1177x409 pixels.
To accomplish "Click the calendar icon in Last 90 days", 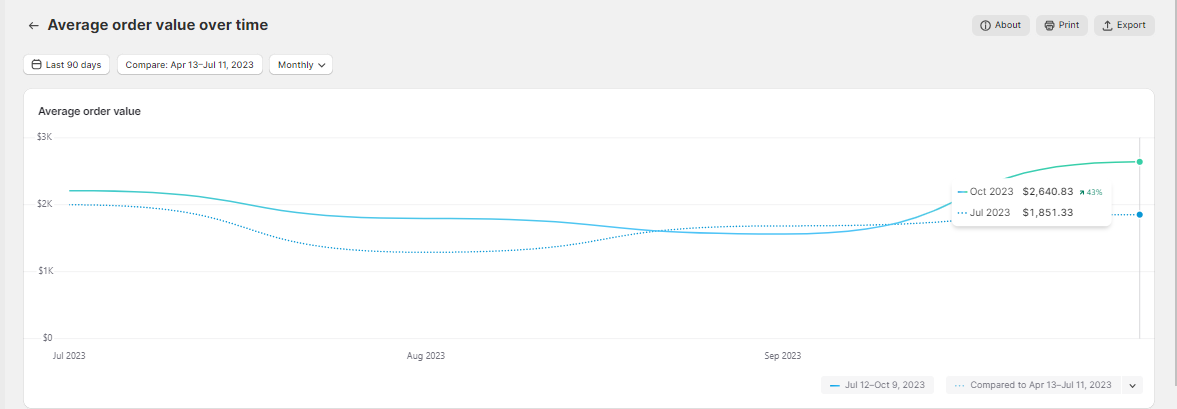I will 36,65.
